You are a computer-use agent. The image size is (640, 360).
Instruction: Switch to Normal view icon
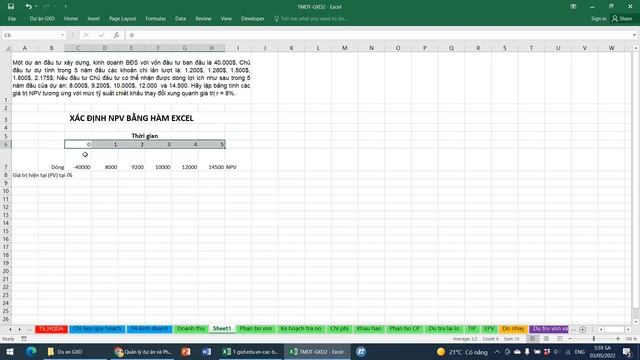[x=533, y=339]
